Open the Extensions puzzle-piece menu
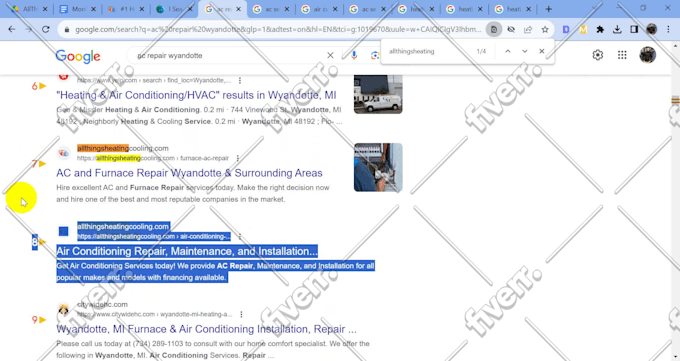The width and height of the screenshot is (680, 361). click(600, 30)
